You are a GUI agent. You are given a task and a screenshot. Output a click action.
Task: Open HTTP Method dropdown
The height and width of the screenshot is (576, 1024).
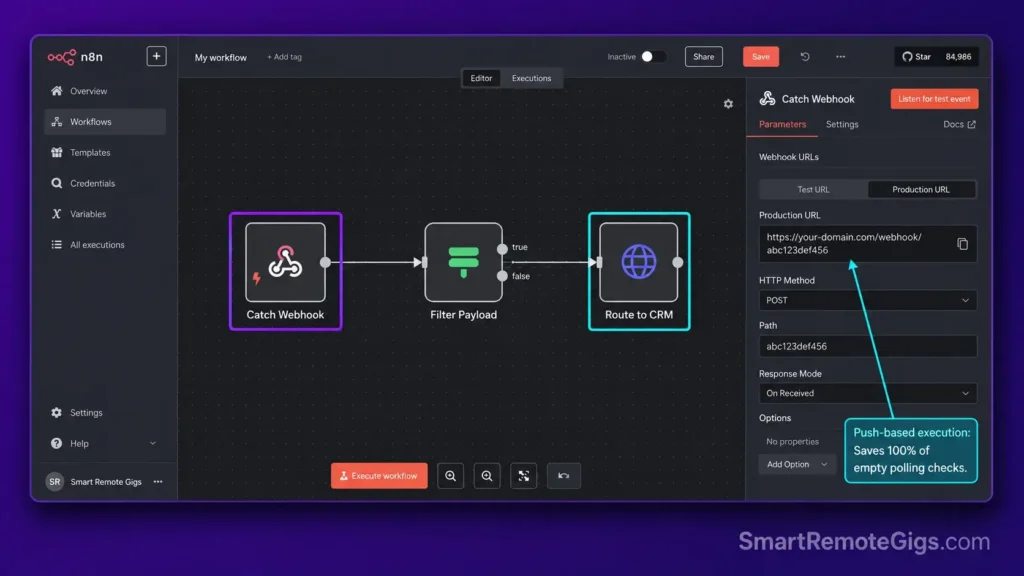[868, 300]
